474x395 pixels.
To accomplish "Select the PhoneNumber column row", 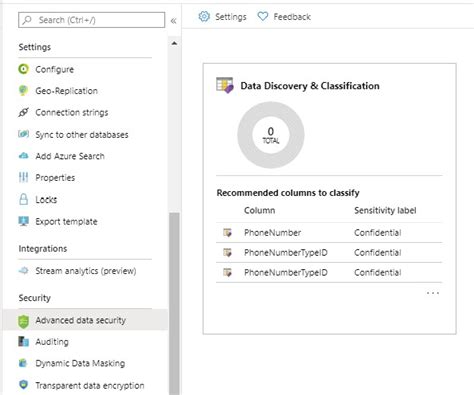I will click(329, 232).
